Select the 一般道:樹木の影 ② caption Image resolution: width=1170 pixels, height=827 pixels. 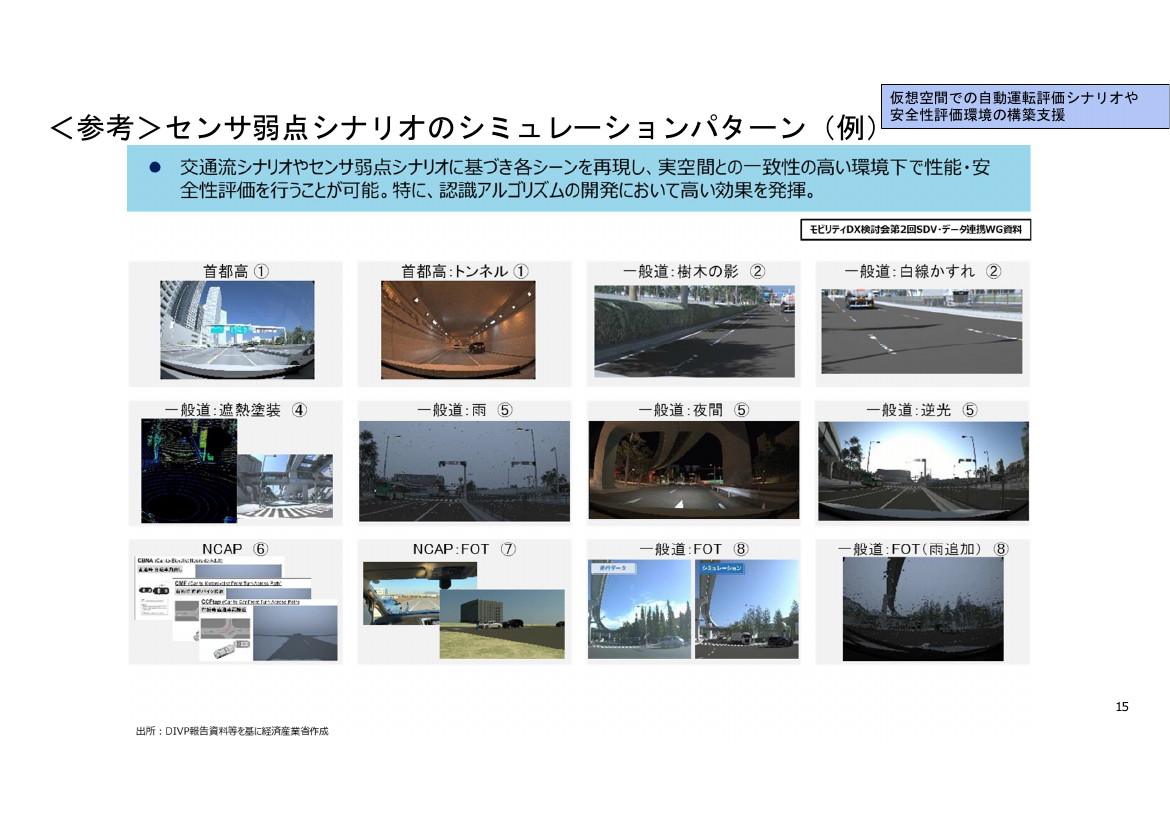694,271
